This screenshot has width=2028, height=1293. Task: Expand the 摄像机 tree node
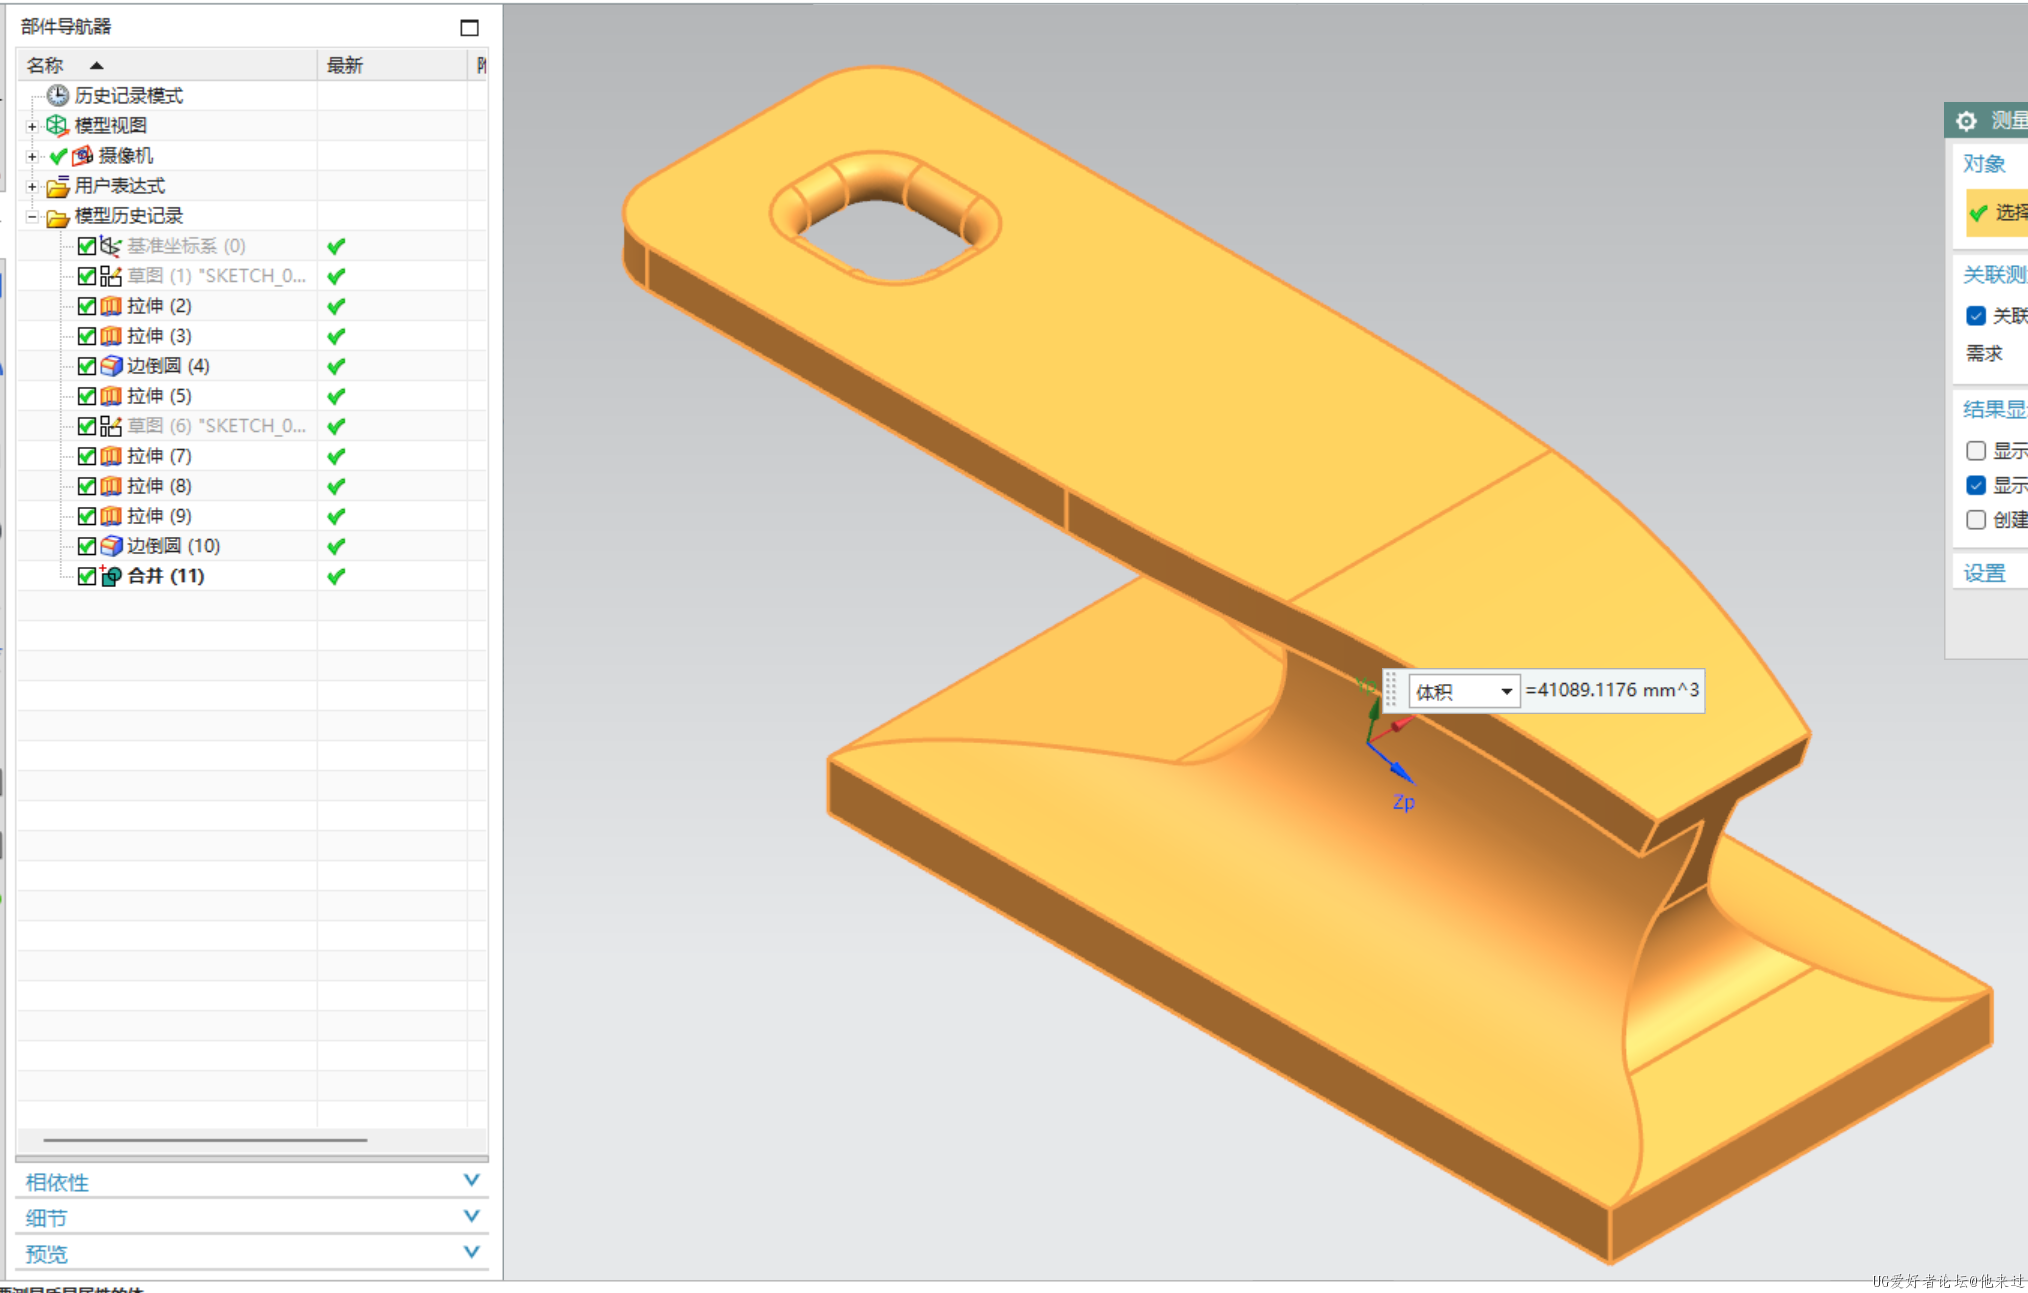tap(32, 156)
